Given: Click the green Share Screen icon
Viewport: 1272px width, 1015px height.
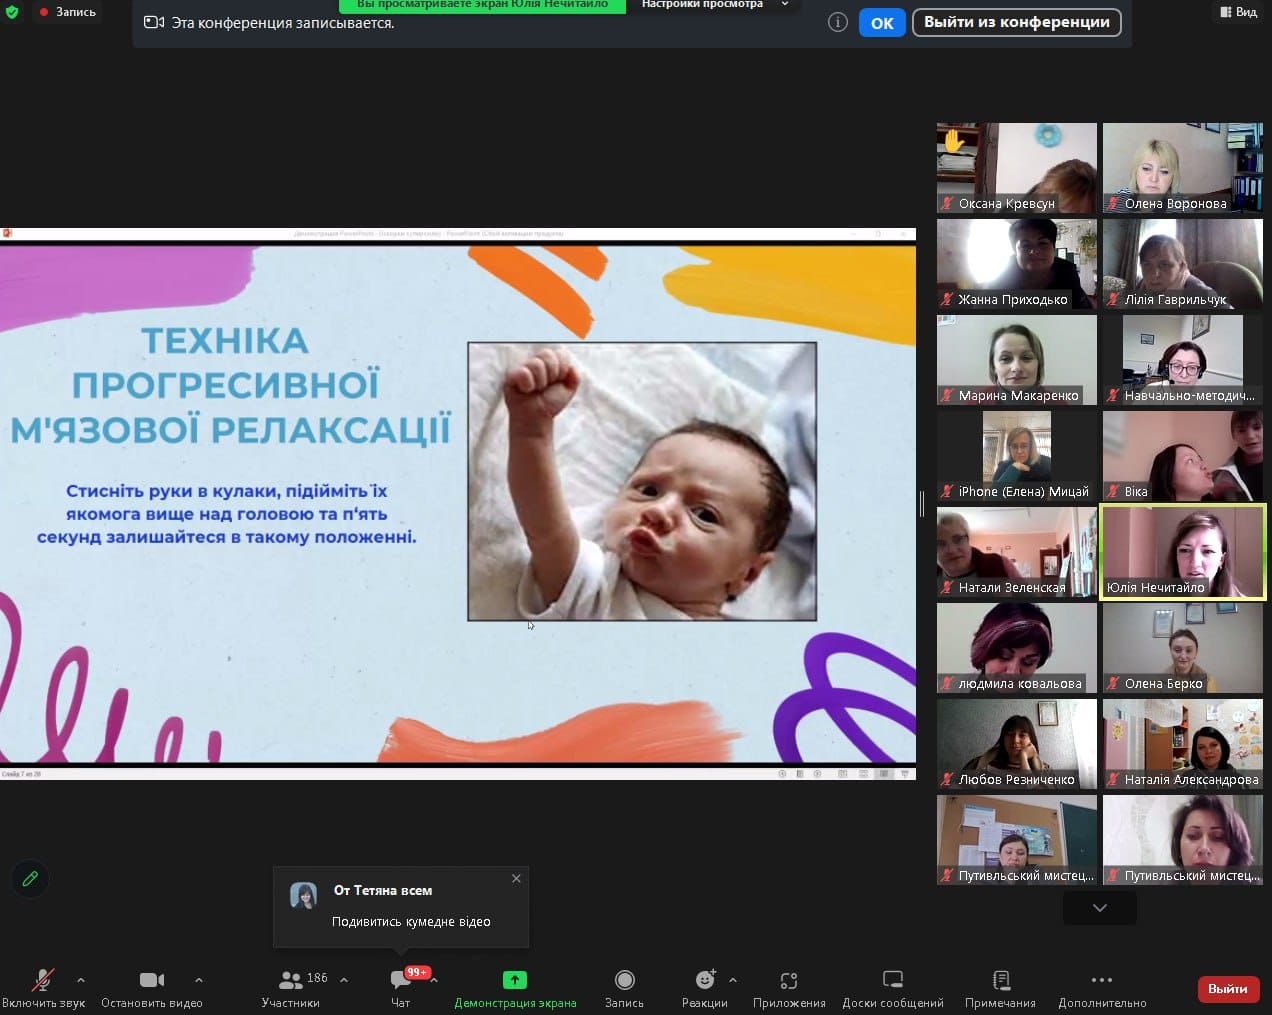Looking at the screenshot, I should coord(514,980).
